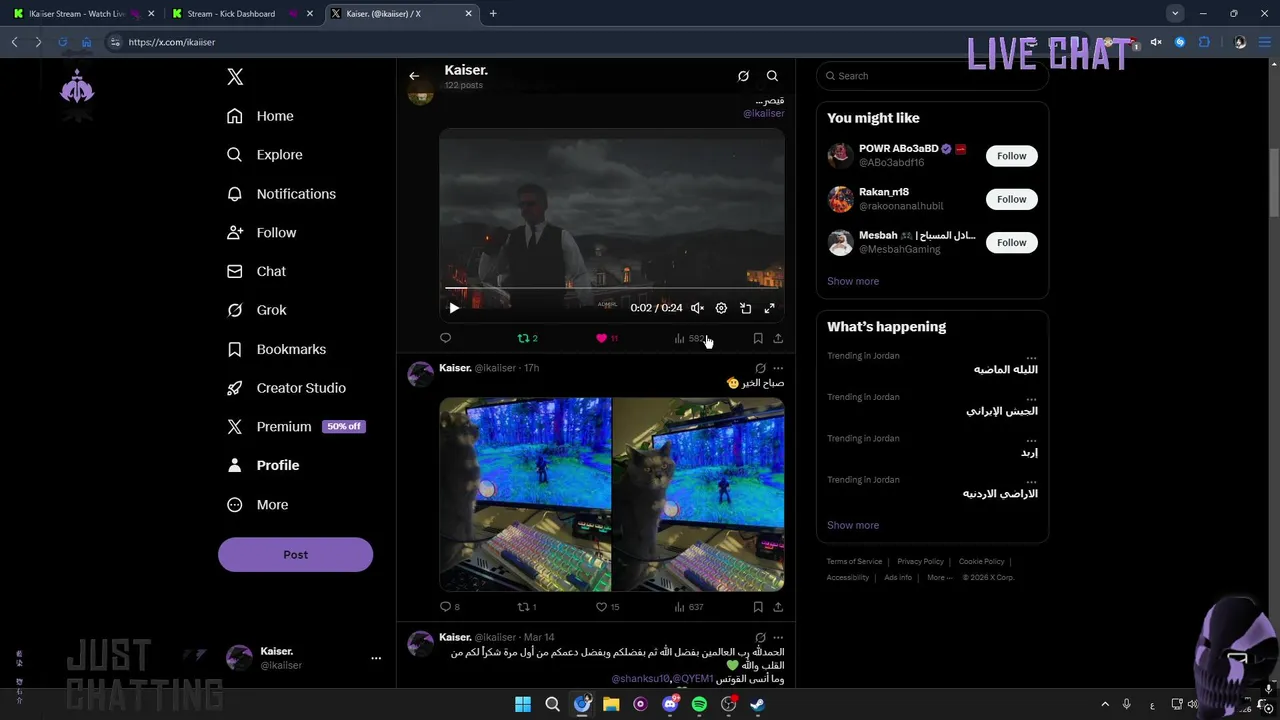Image resolution: width=1280 pixels, height=720 pixels.
Task: Open the X logo home icon
Action: click(235, 77)
